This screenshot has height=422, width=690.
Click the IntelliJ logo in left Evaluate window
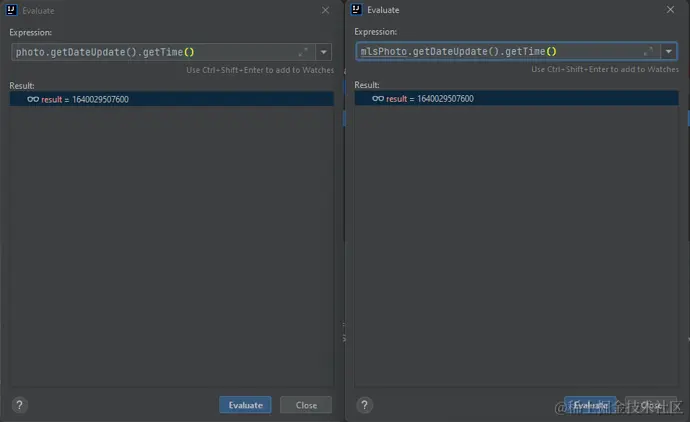point(11,10)
